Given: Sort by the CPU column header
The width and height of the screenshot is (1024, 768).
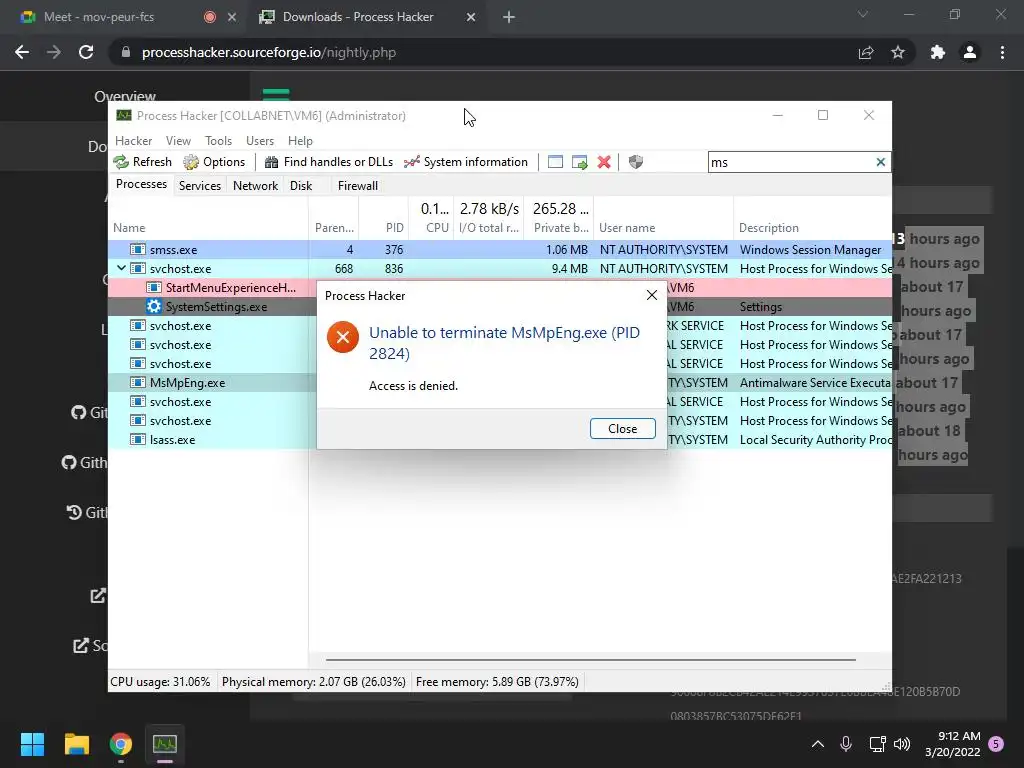Looking at the screenshot, I should click(431, 218).
